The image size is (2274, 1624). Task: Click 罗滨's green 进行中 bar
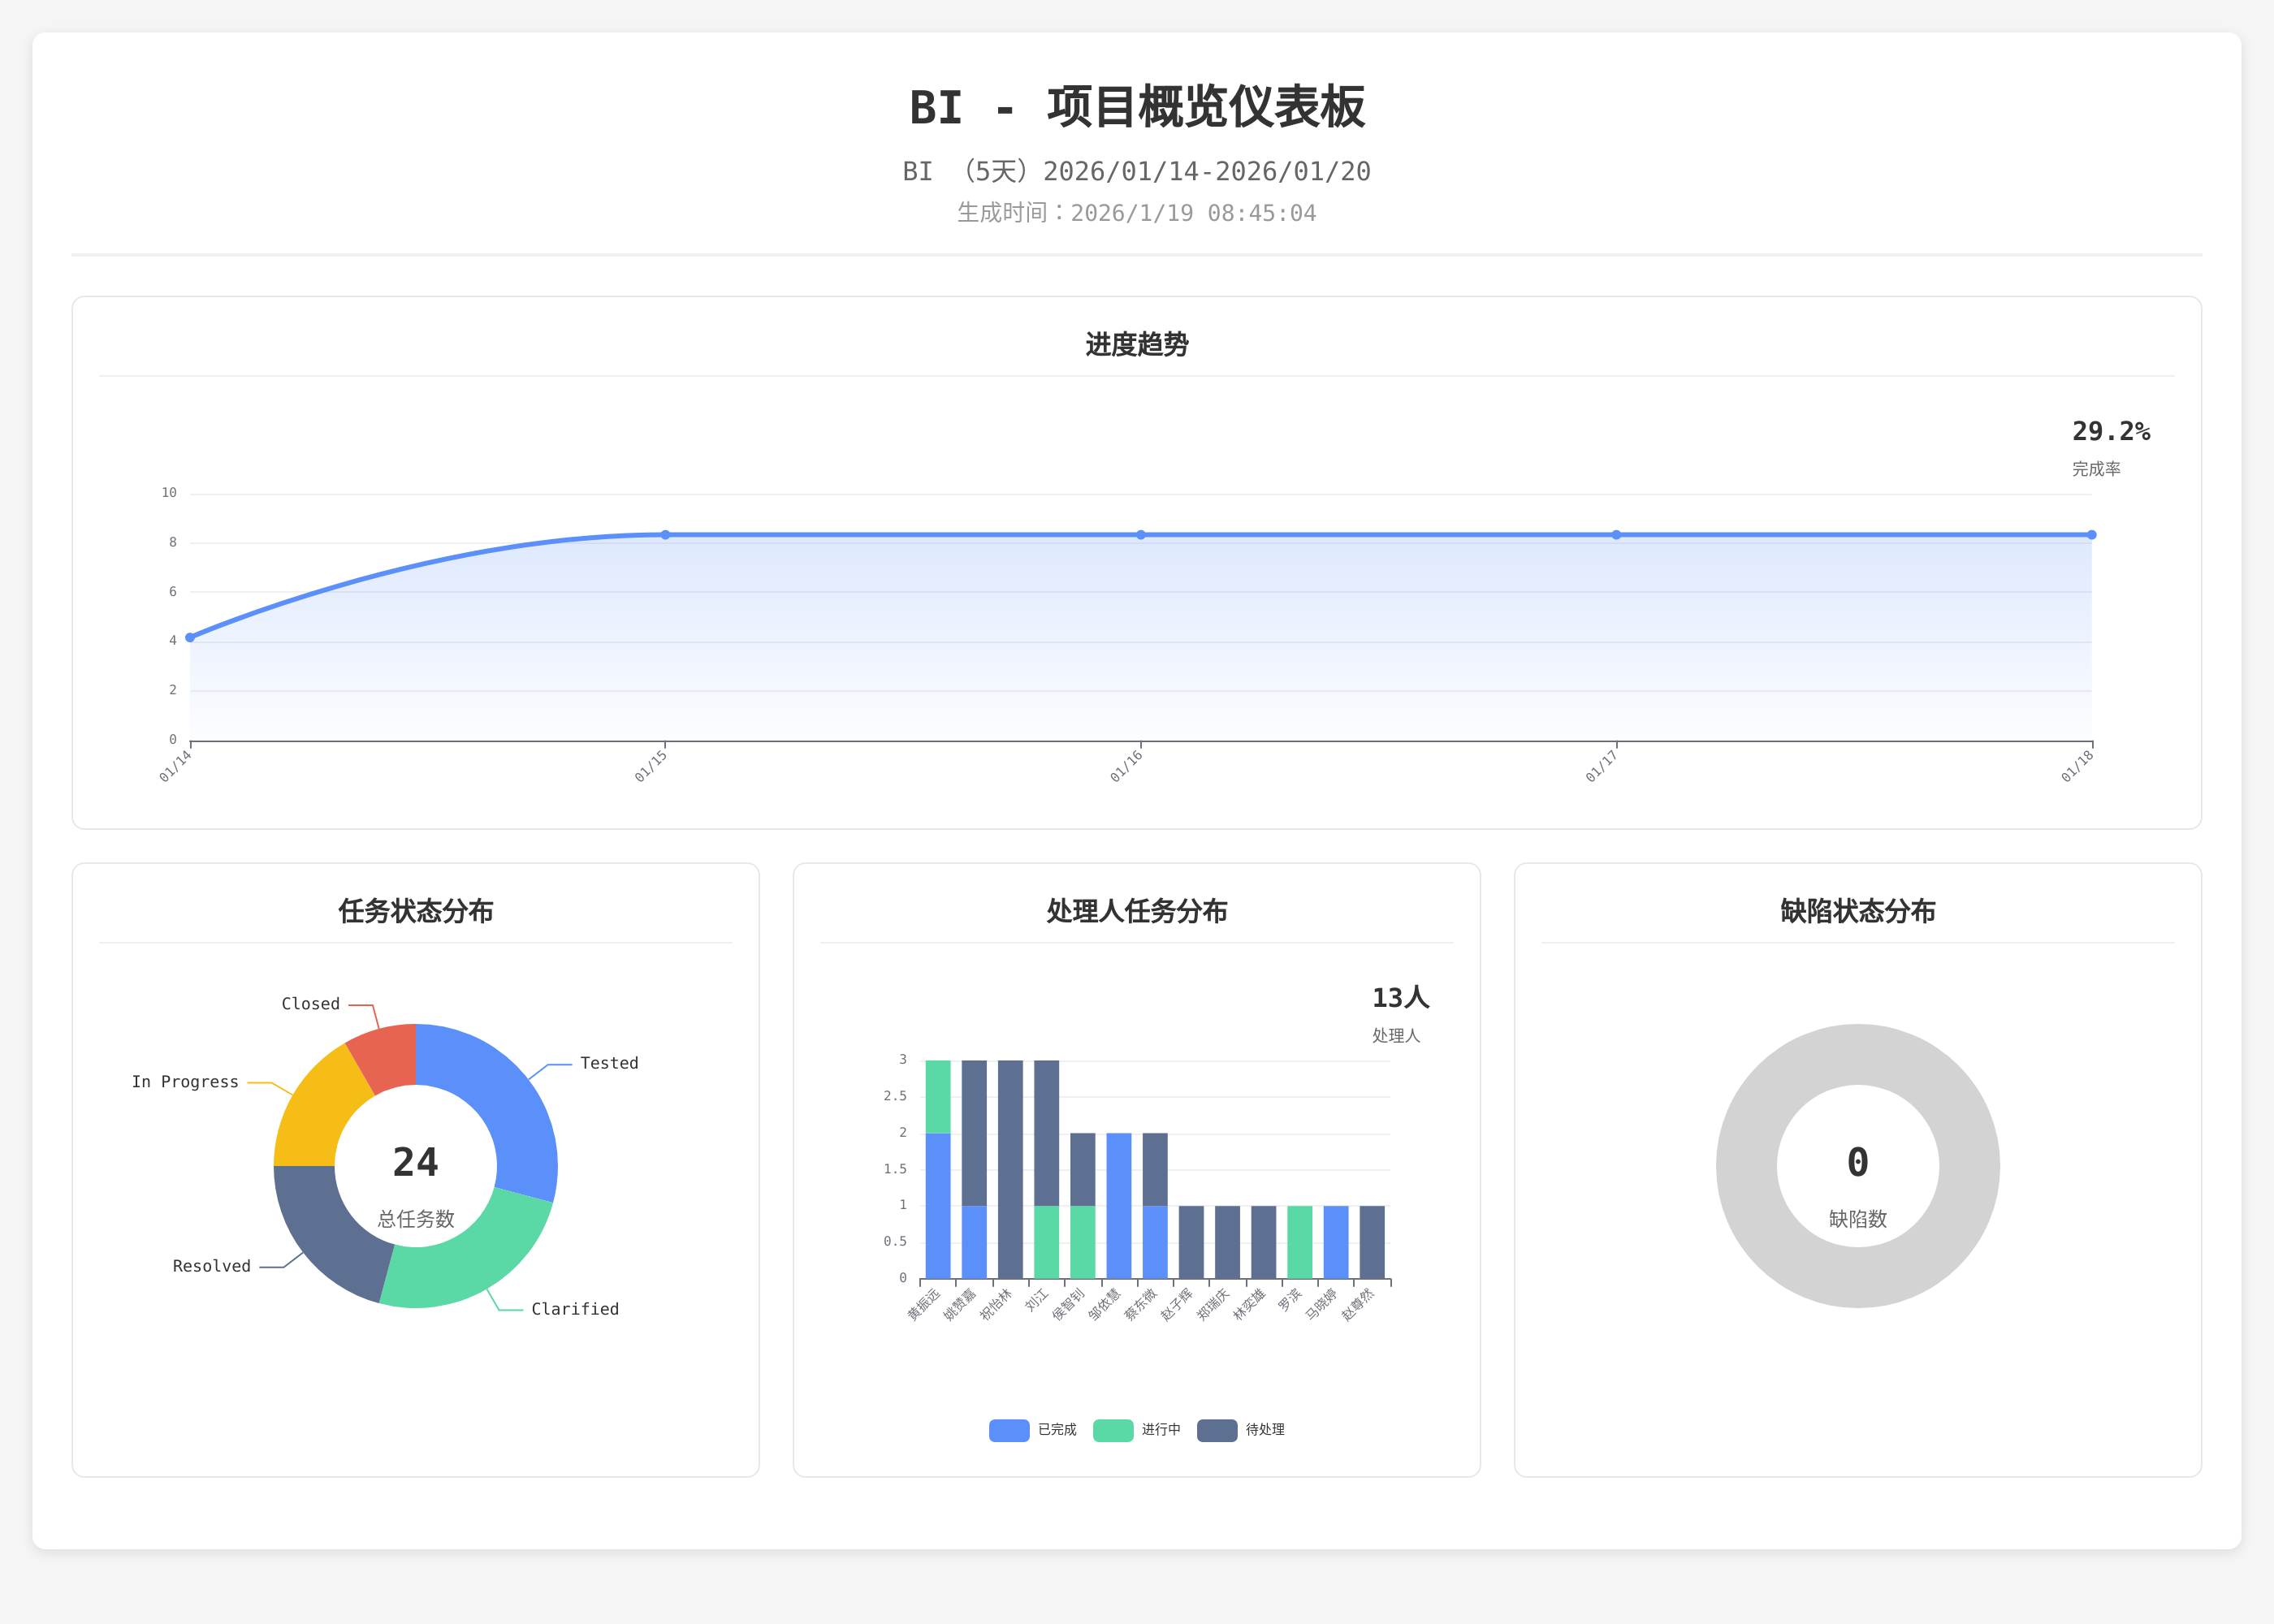tap(1299, 1242)
